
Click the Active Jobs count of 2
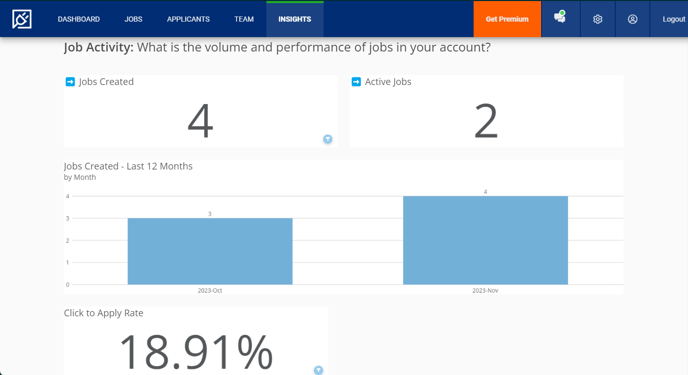point(486,121)
